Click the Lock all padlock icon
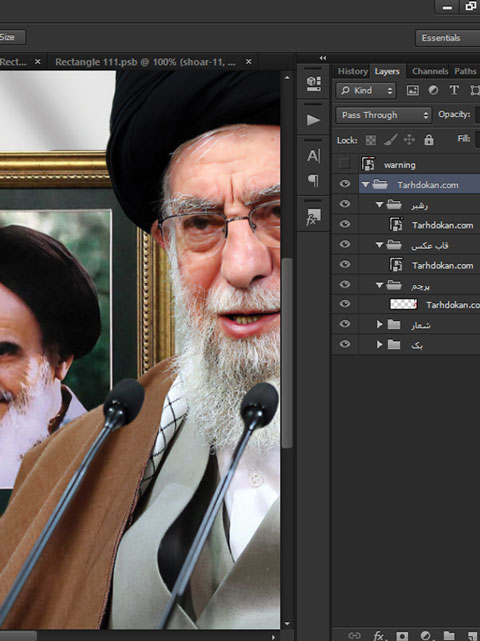Viewport: 480px width, 641px height. (428, 140)
